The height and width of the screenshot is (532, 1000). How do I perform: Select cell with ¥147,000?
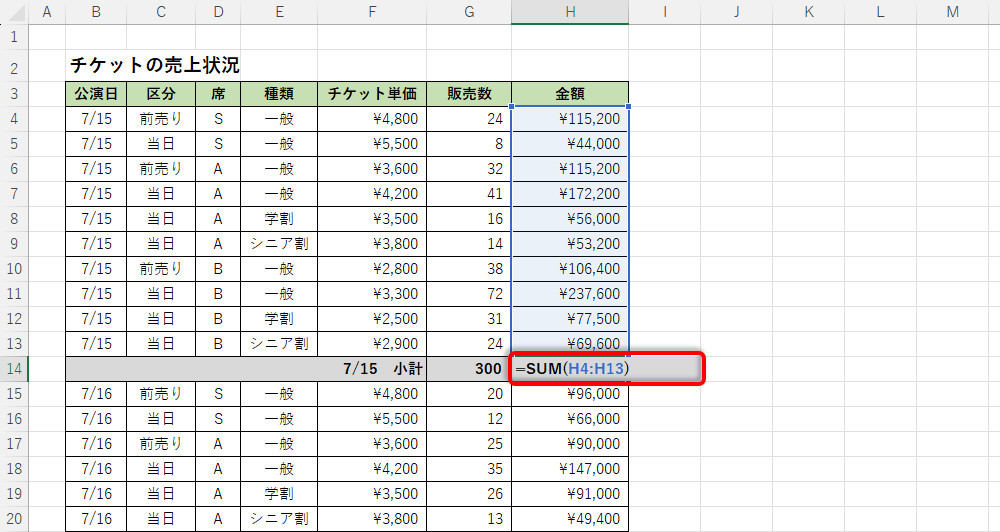(x=570, y=469)
